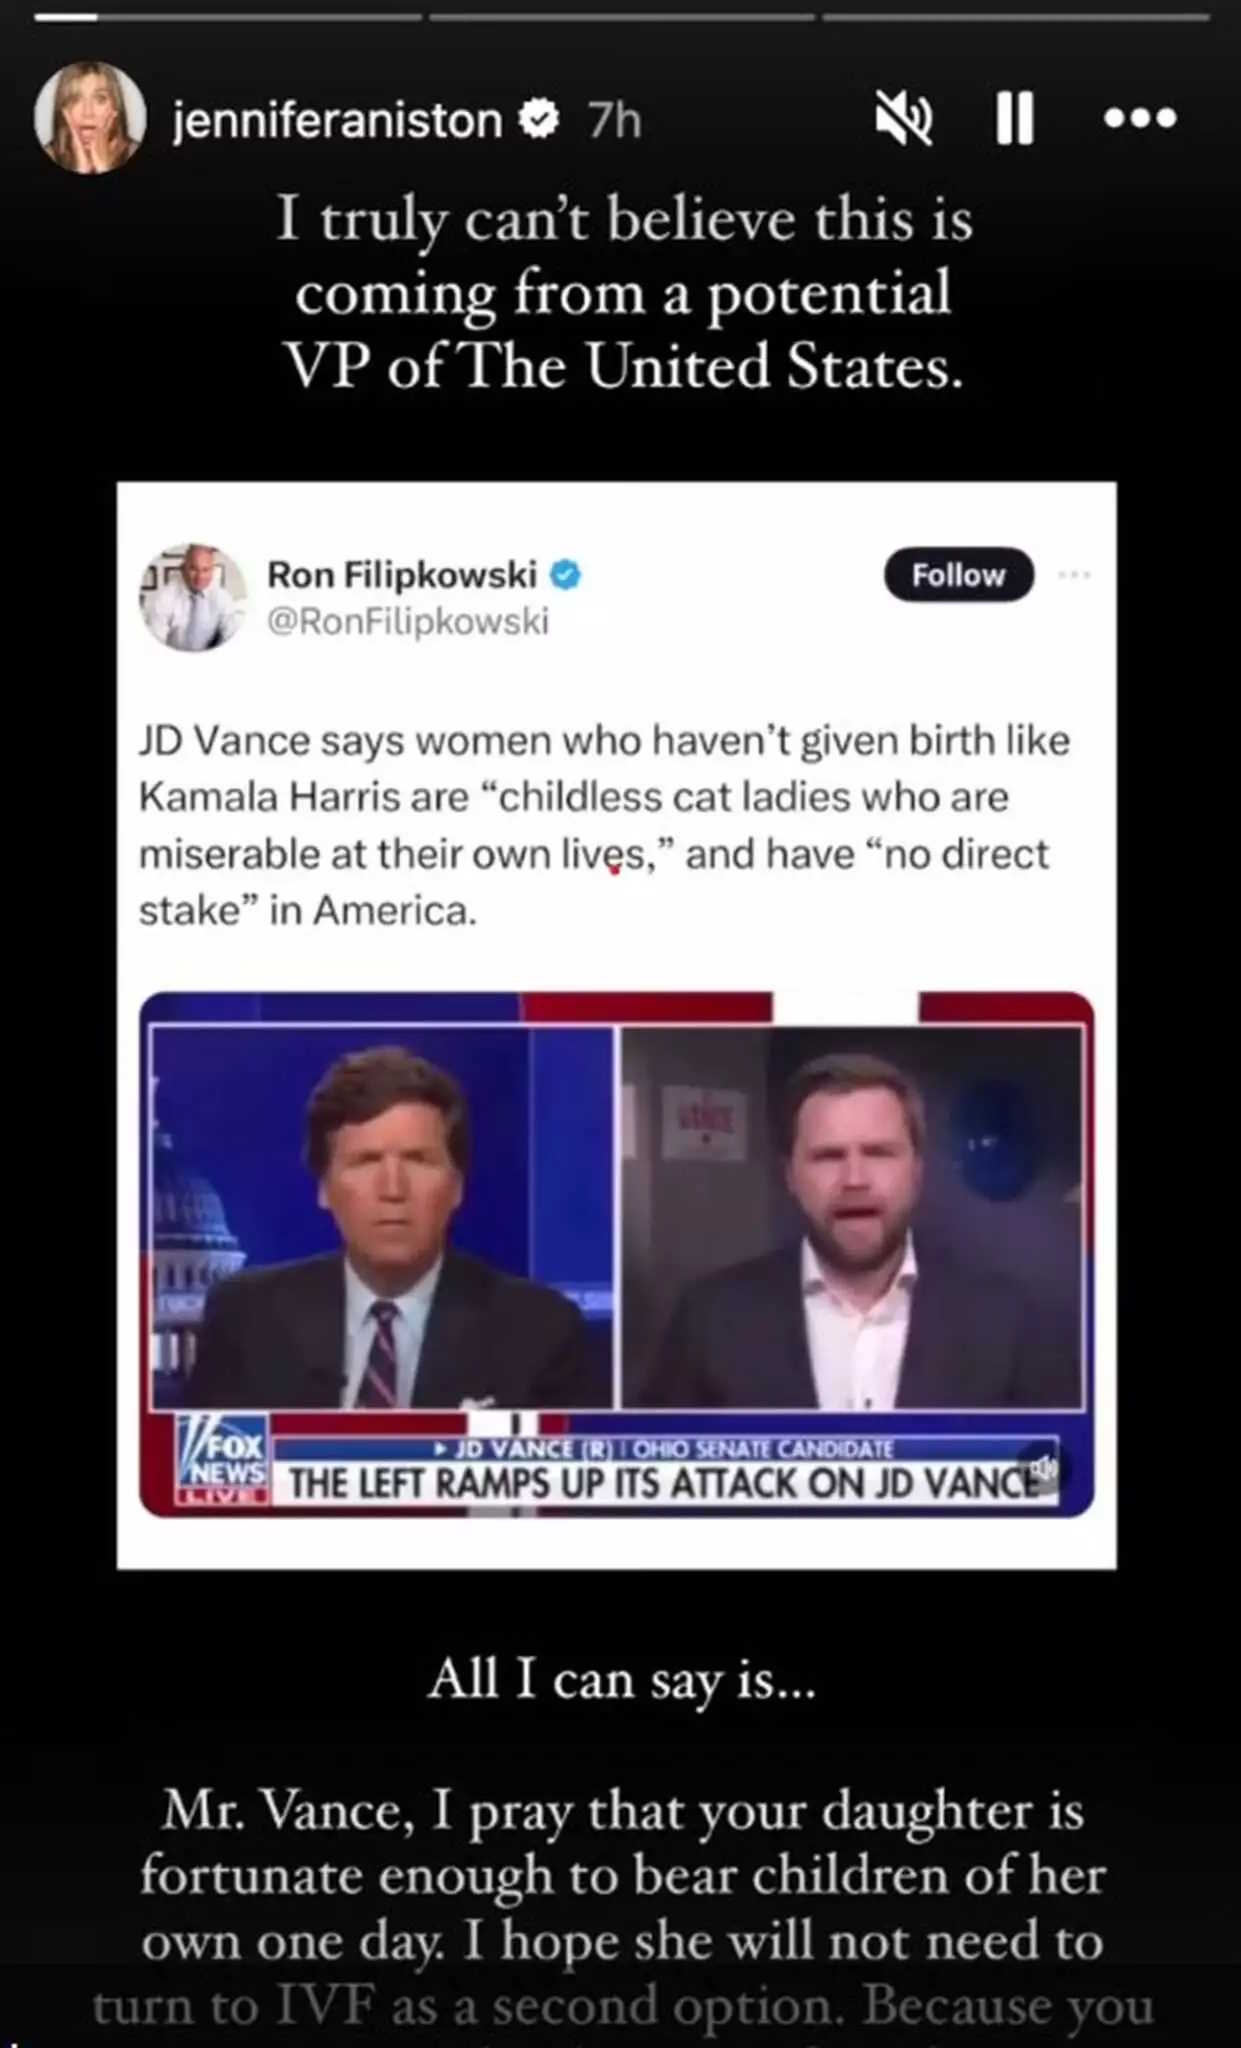Image resolution: width=1241 pixels, height=2048 pixels.
Task: Click the Fox News video thumbnail
Action: (x=617, y=1255)
